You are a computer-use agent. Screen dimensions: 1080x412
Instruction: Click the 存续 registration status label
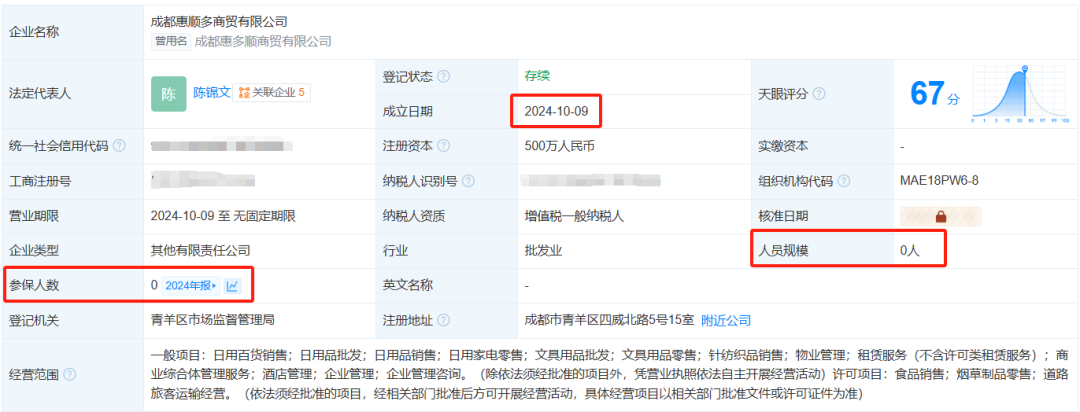pos(536,76)
